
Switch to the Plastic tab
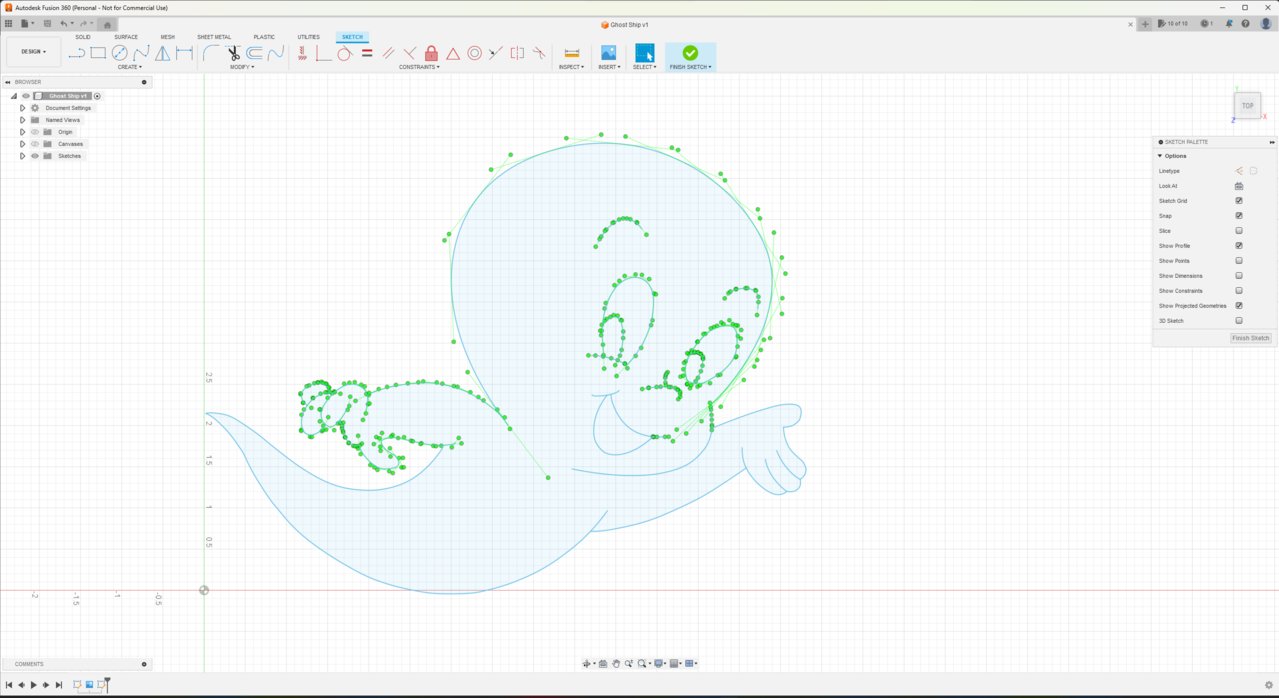coord(264,37)
